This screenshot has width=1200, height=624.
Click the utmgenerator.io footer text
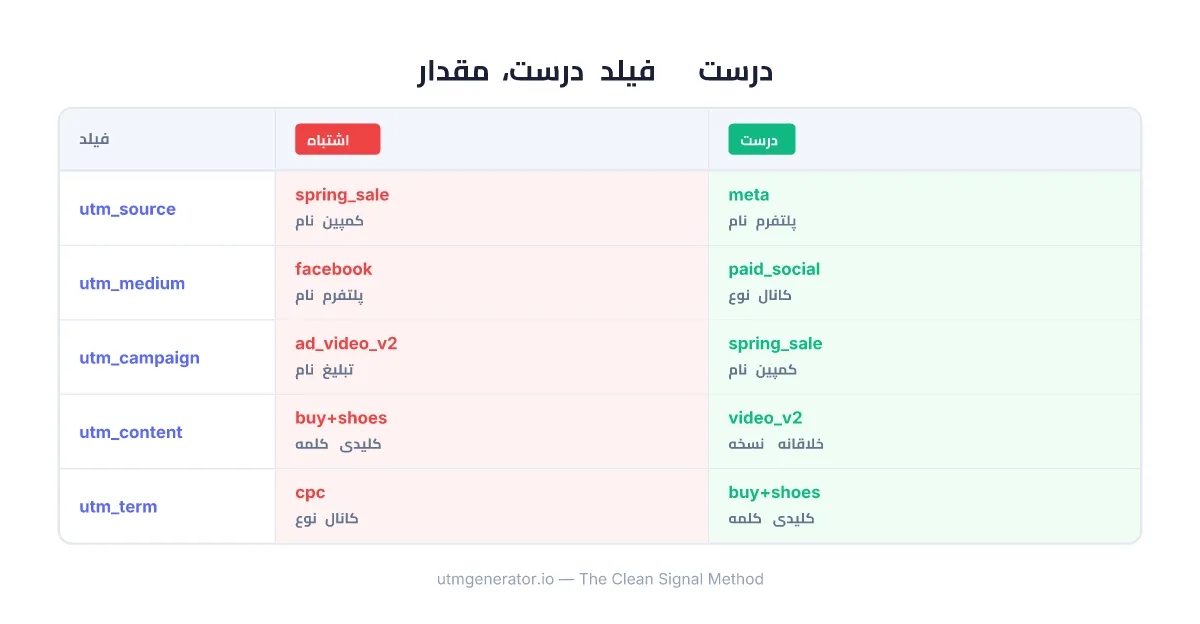pyautogui.click(x=600, y=579)
